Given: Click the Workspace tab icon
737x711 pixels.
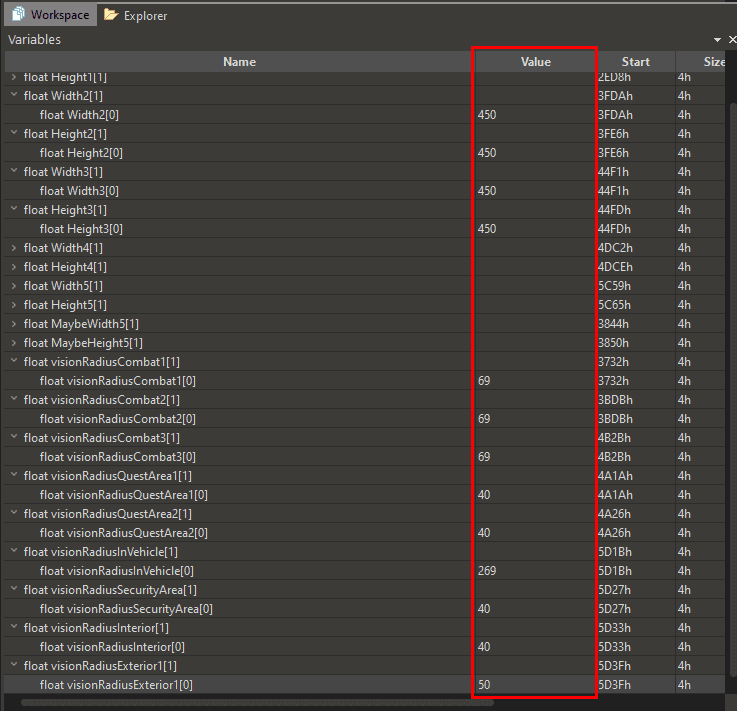Looking at the screenshot, I should 19,14.
